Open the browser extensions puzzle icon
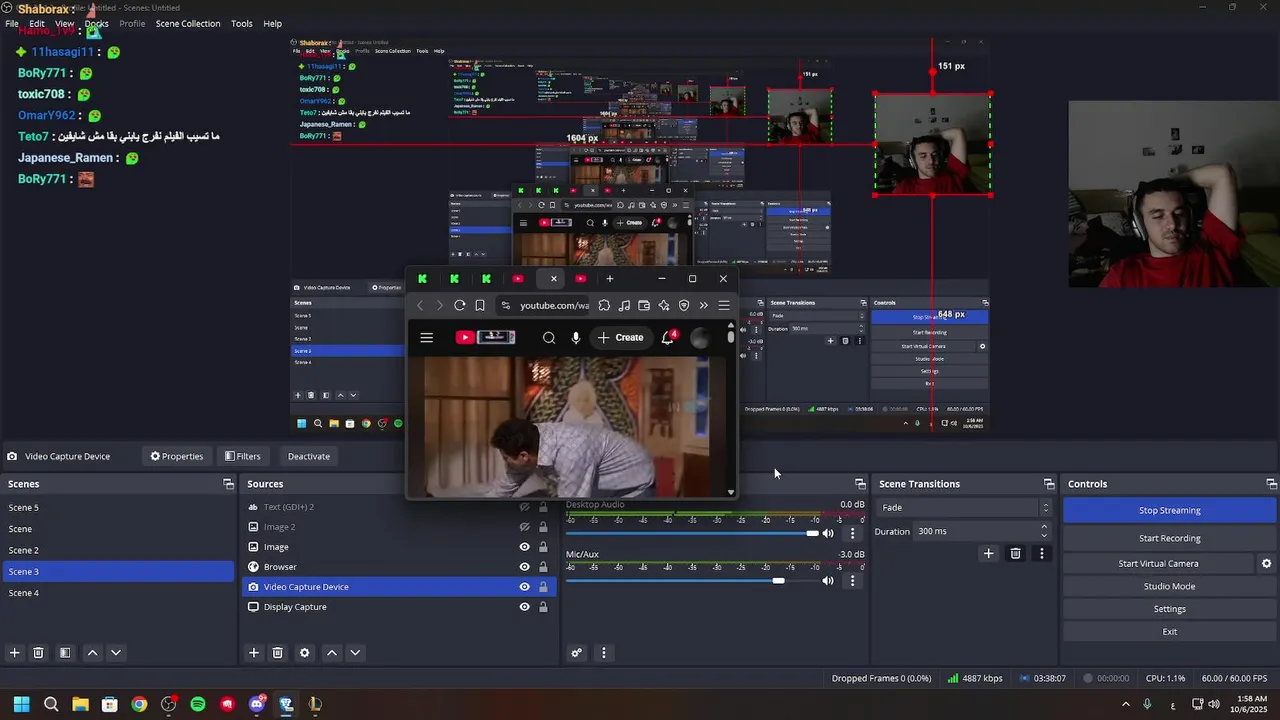 pyautogui.click(x=604, y=305)
